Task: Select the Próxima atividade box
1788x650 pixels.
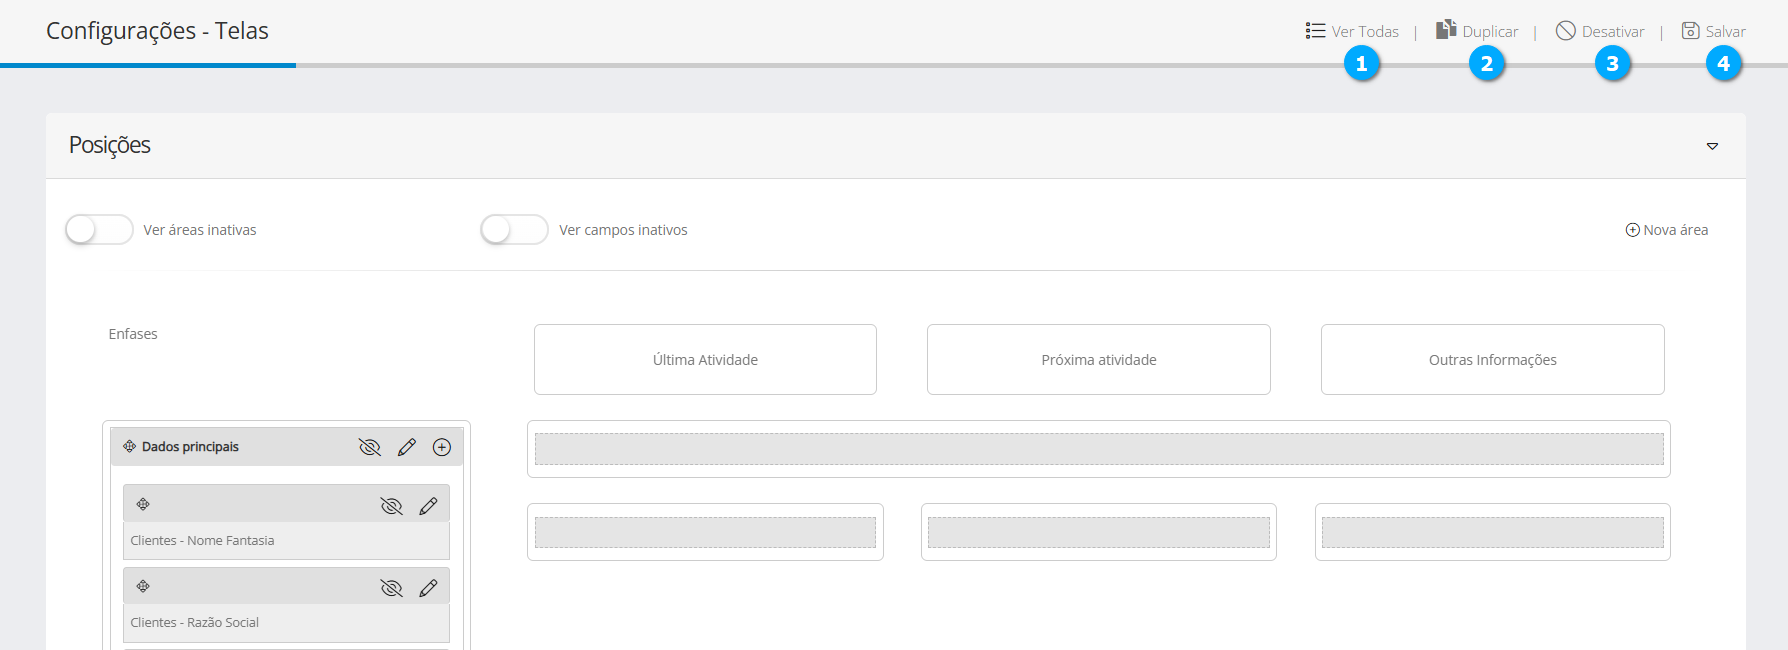Action: (1098, 360)
